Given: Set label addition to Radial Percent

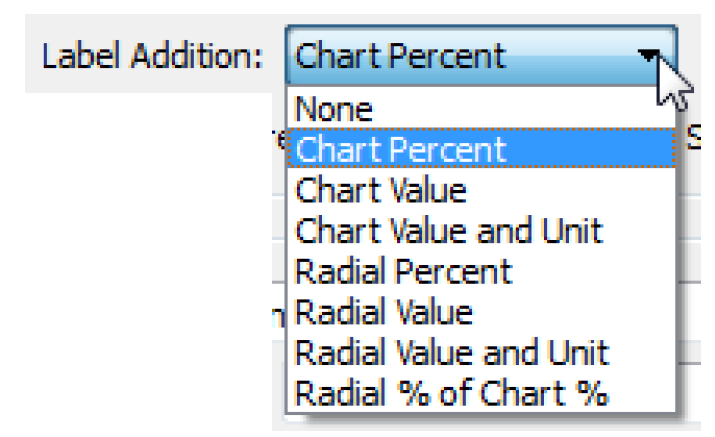Looking at the screenshot, I should pos(404,271).
